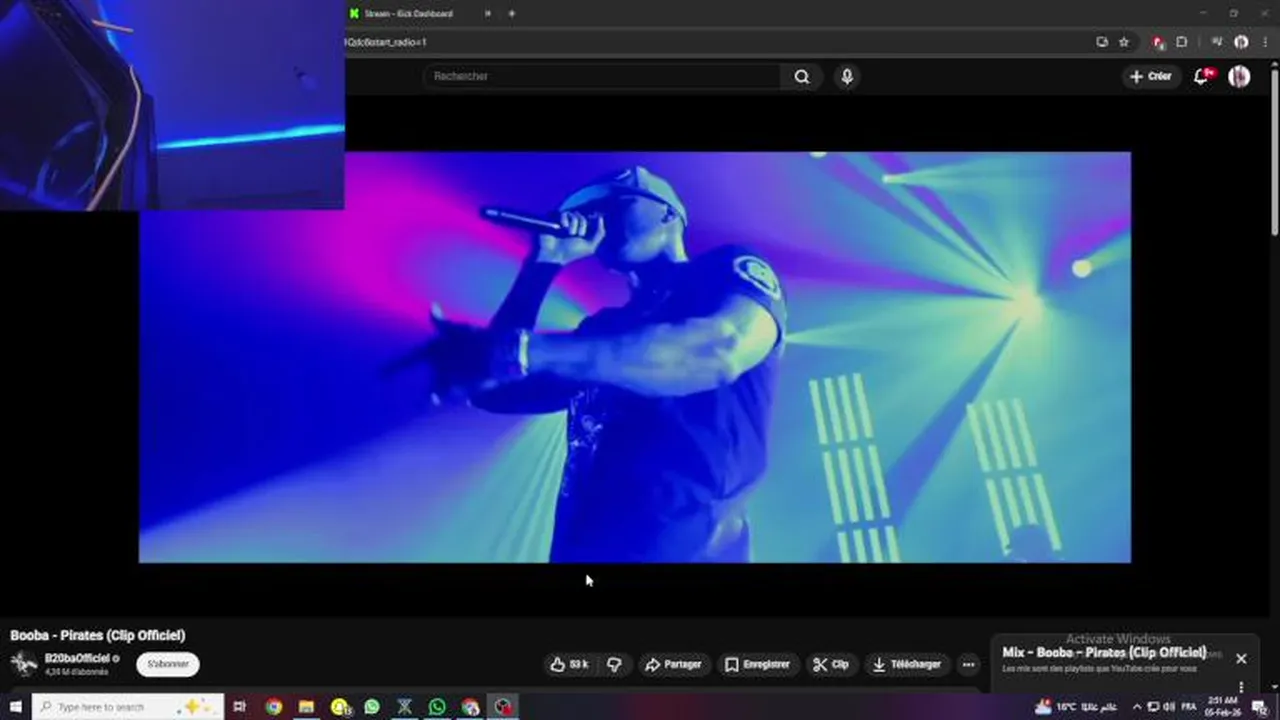Viewport: 1280px width, 720px height.
Task: Open the B2obaOfficiel channel avatar
Action: coord(23,664)
